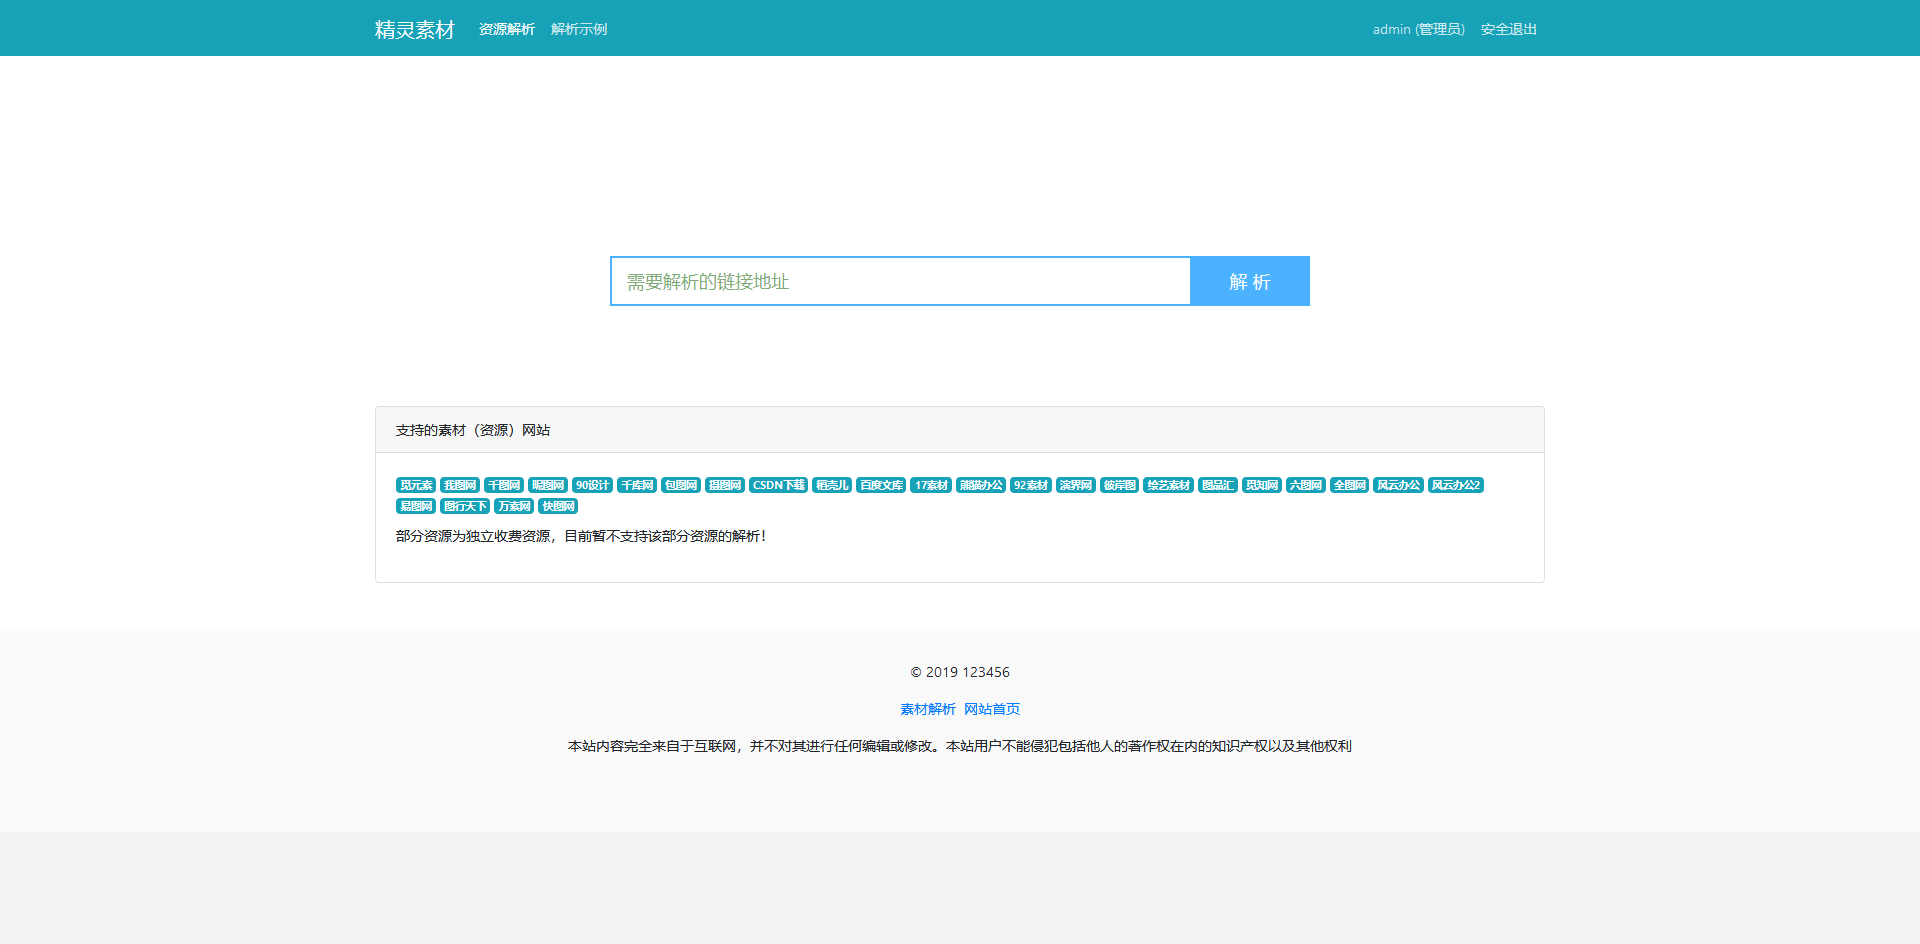The width and height of the screenshot is (1920, 944).
Task: Click the 快图网 tag
Action: click(x=558, y=506)
